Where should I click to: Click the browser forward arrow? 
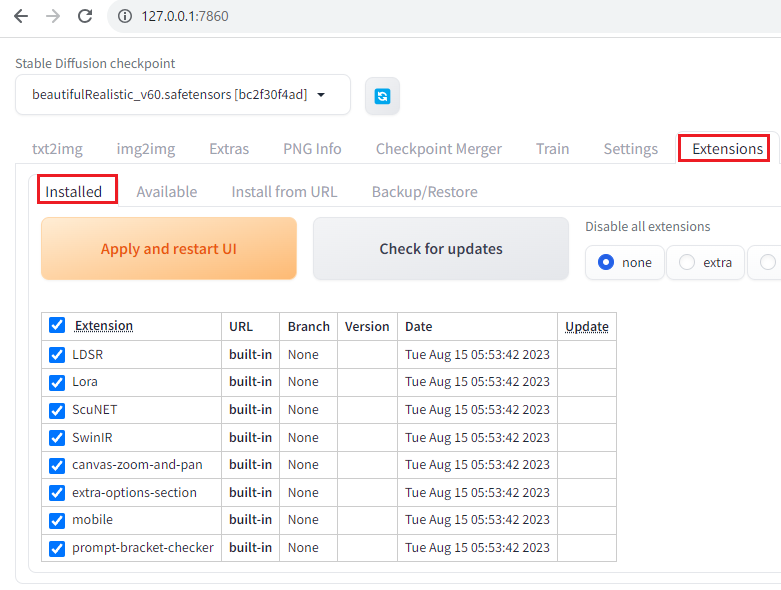click(53, 16)
